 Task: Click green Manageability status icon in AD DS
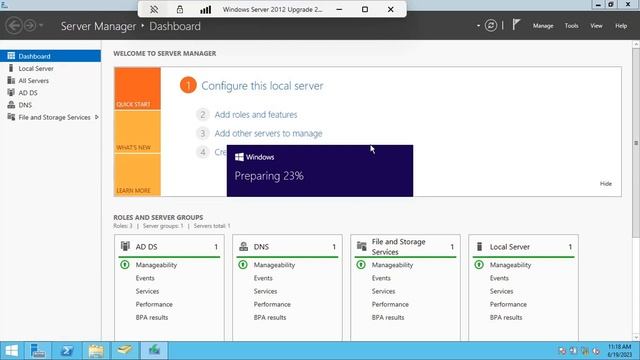point(125,264)
